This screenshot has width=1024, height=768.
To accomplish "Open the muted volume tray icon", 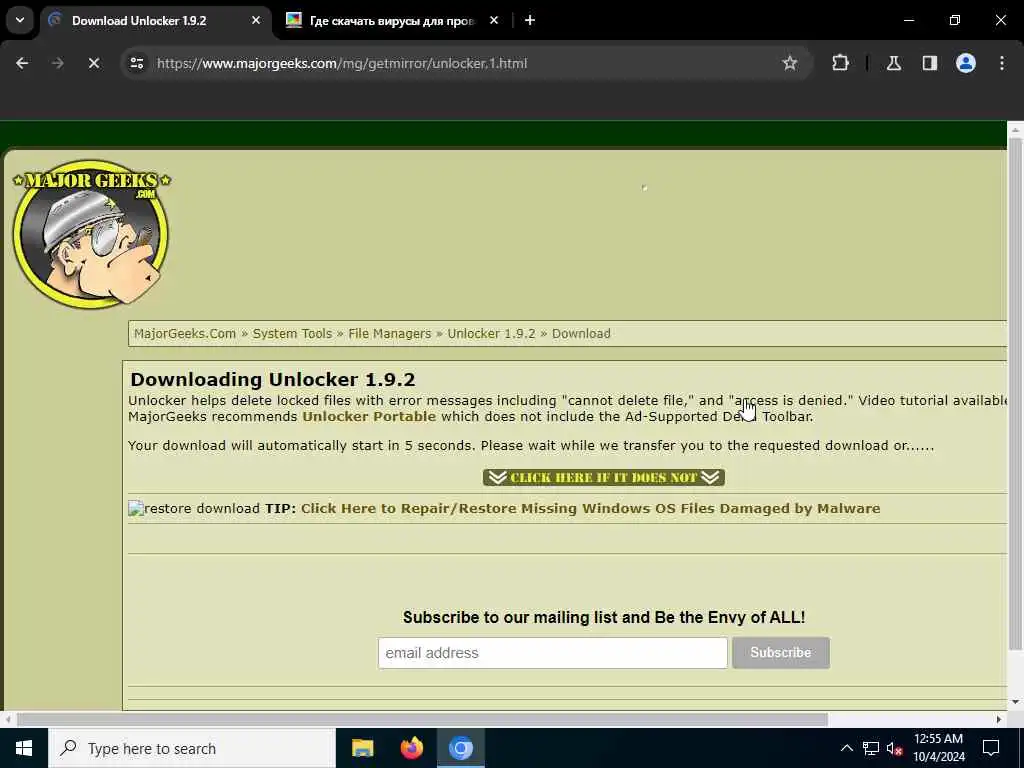I will point(894,748).
